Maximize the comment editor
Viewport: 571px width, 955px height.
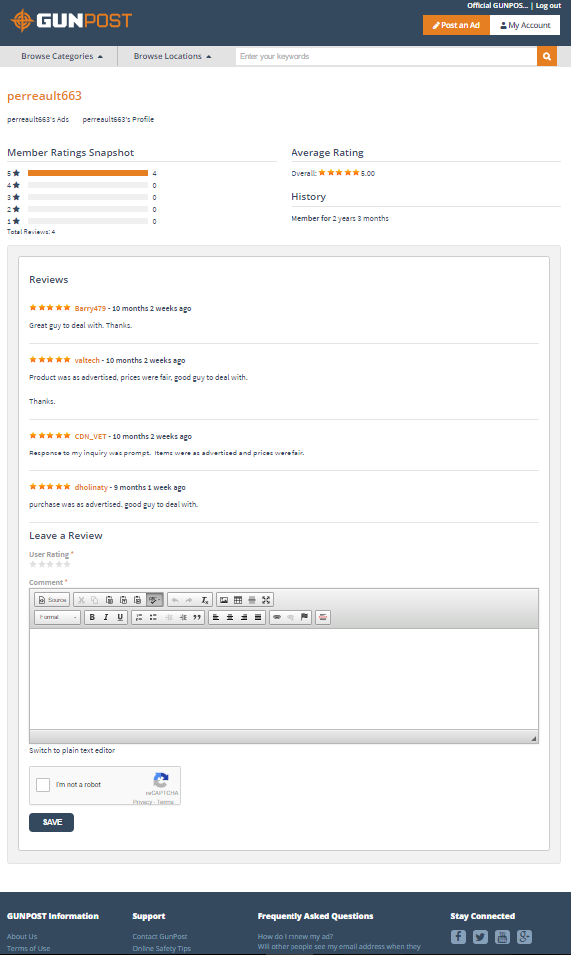coord(266,600)
